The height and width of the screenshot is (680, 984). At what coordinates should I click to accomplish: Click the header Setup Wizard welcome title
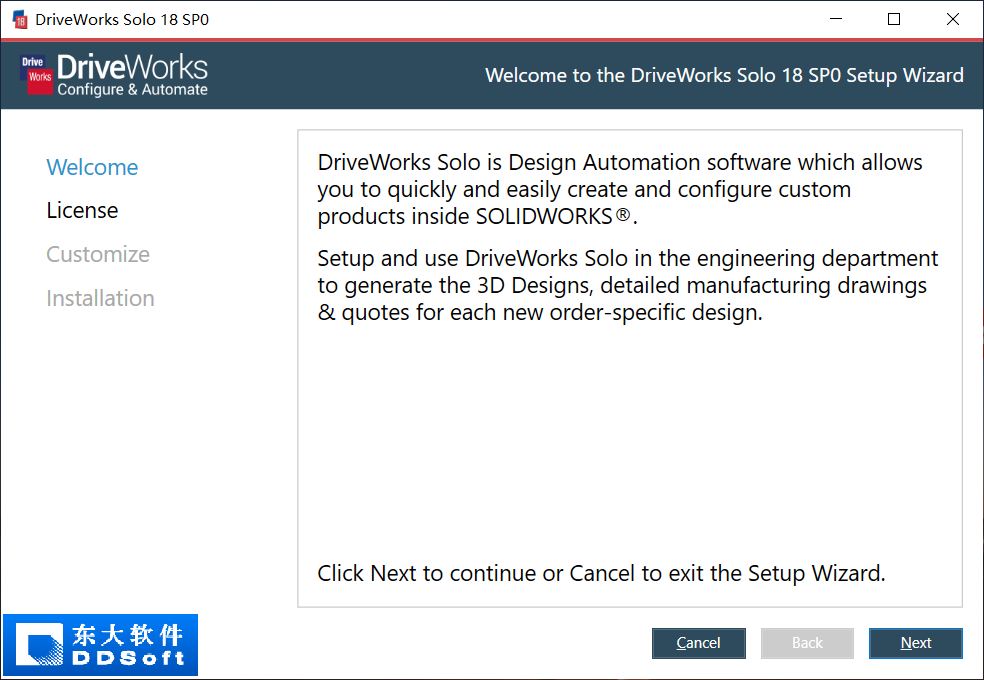724,75
